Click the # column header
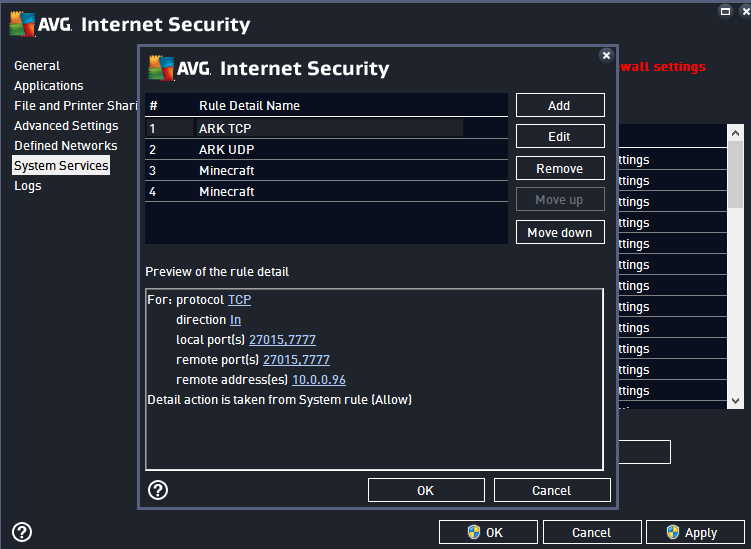751x549 pixels. [153, 105]
